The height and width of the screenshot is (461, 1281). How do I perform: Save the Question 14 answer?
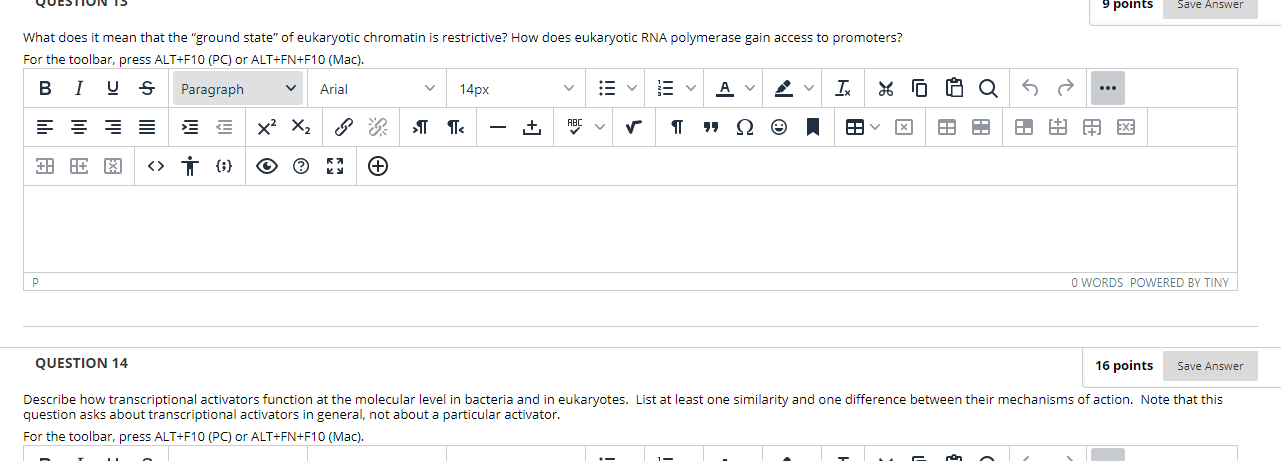(1210, 366)
